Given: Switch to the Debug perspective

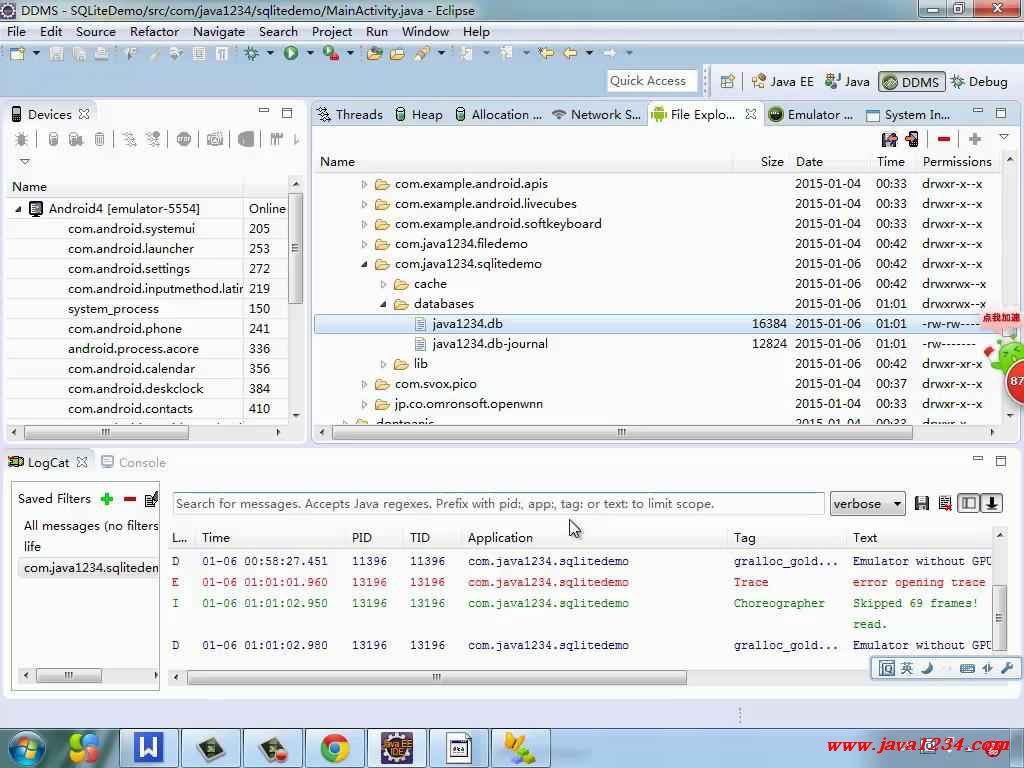Looking at the screenshot, I should click(979, 82).
